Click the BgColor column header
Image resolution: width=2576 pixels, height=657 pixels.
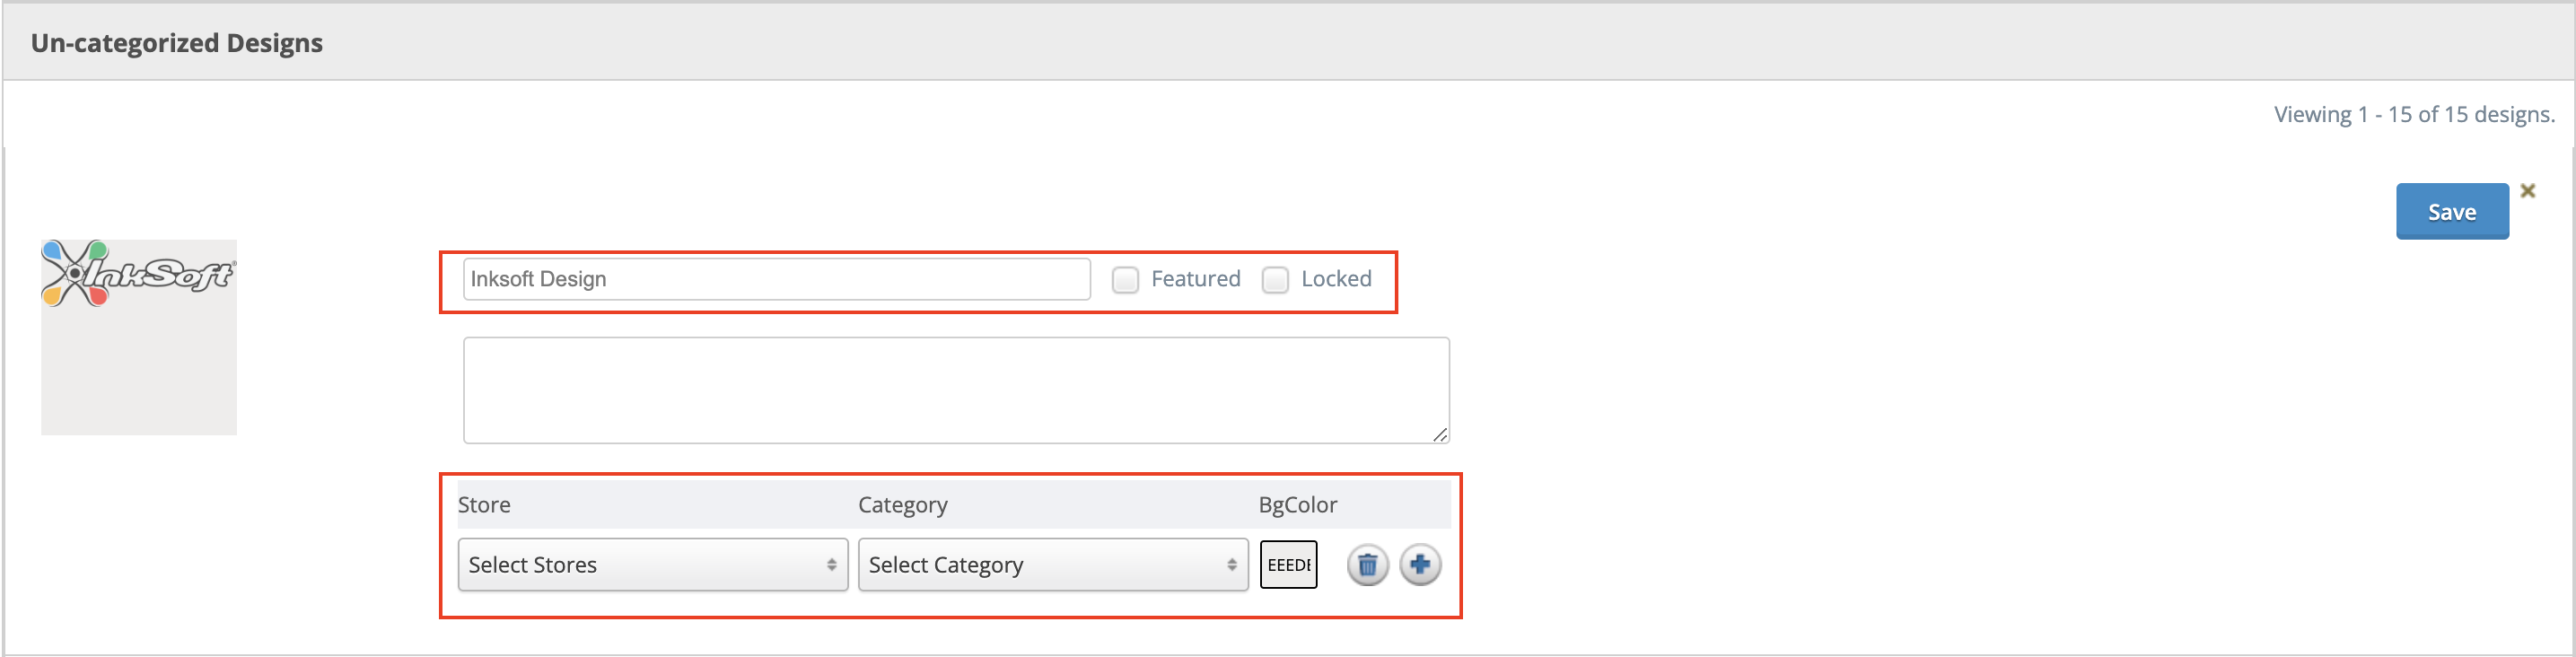(1298, 505)
